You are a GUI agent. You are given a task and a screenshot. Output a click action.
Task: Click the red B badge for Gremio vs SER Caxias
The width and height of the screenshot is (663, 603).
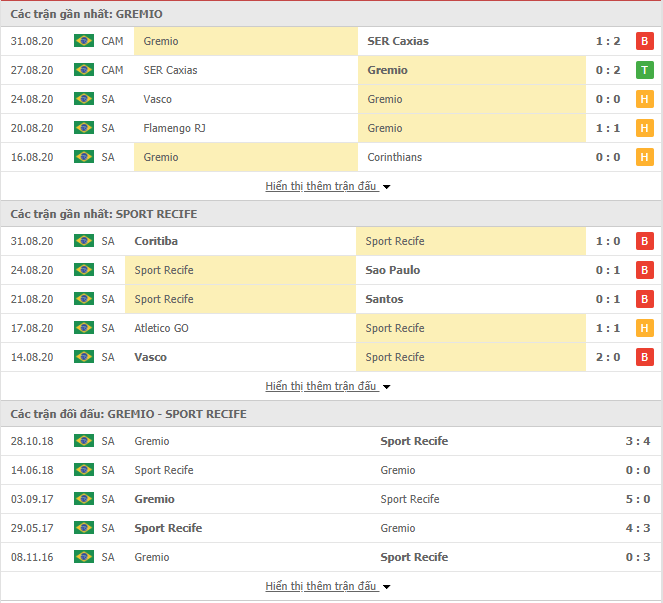tap(644, 41)
